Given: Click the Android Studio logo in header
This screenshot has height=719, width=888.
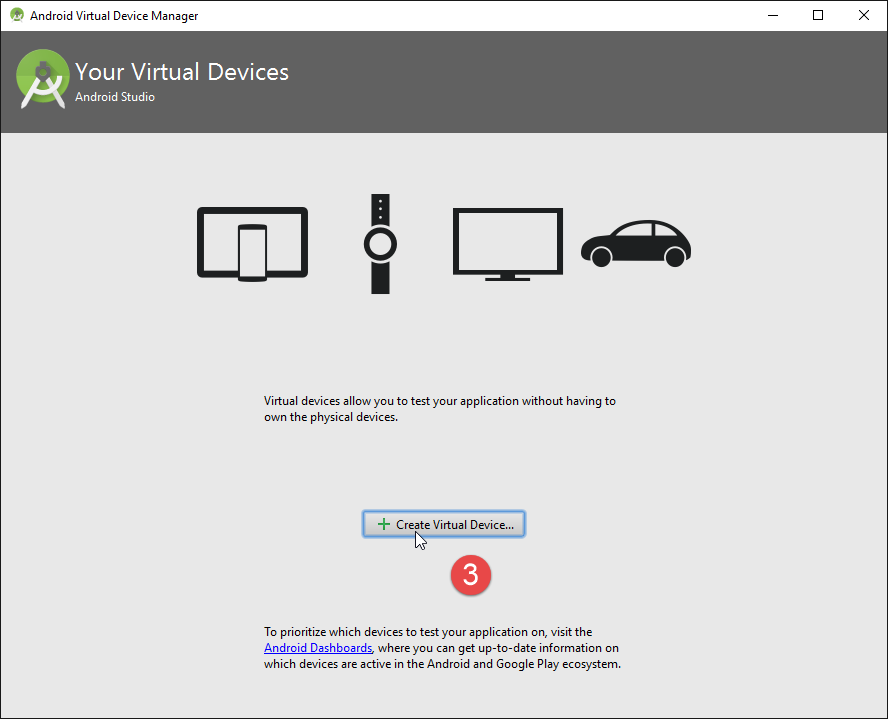Looking at the screenshot, I should pyautogui.click(x=42, y=81).
